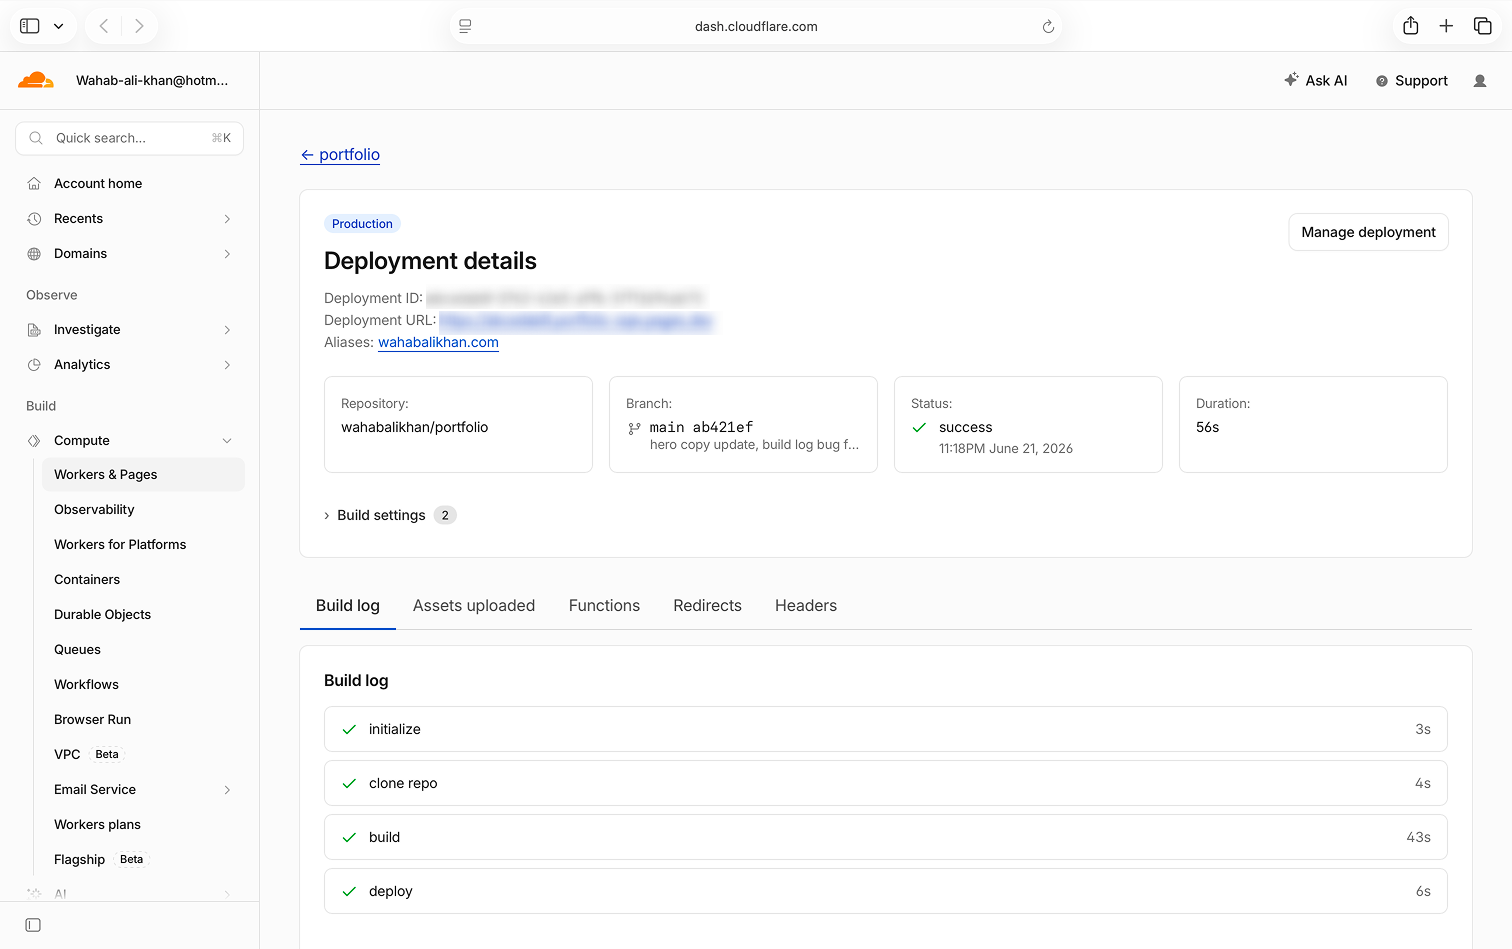Expand the Domains chevron

pos(227,254)
